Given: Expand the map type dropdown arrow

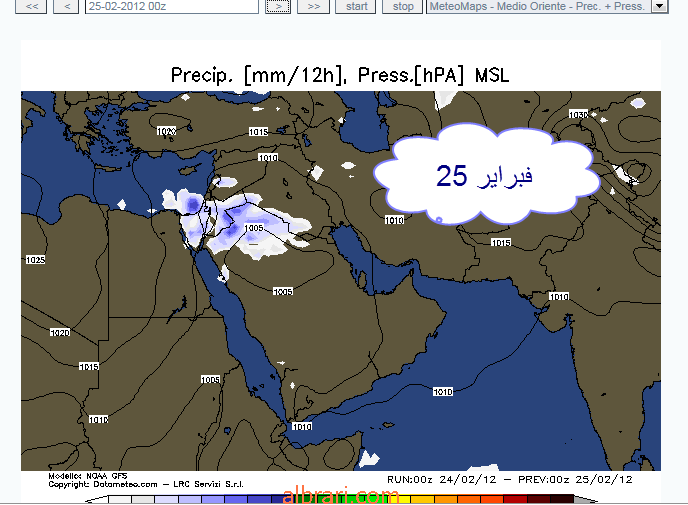Looking at the screenshot, I should tap(659, 7).
